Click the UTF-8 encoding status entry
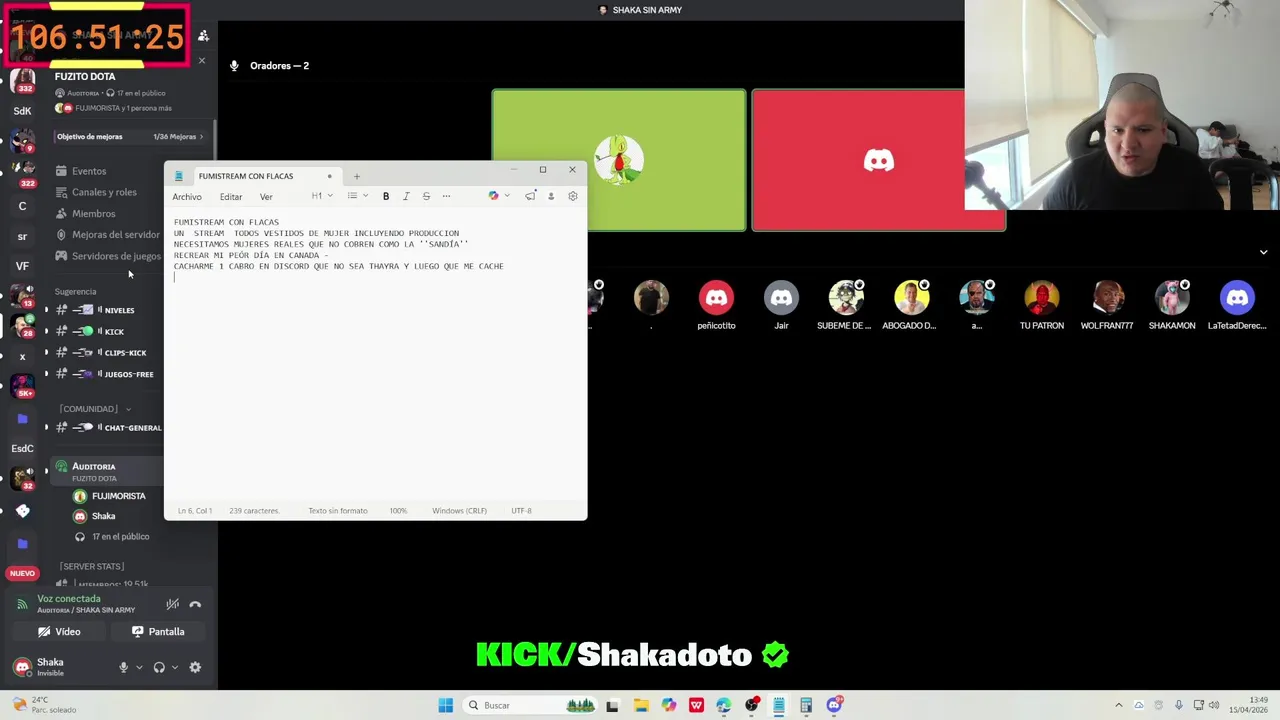The height and width of the screenshot is (720, 1280). pyautogui.click(x=521, y=511)
